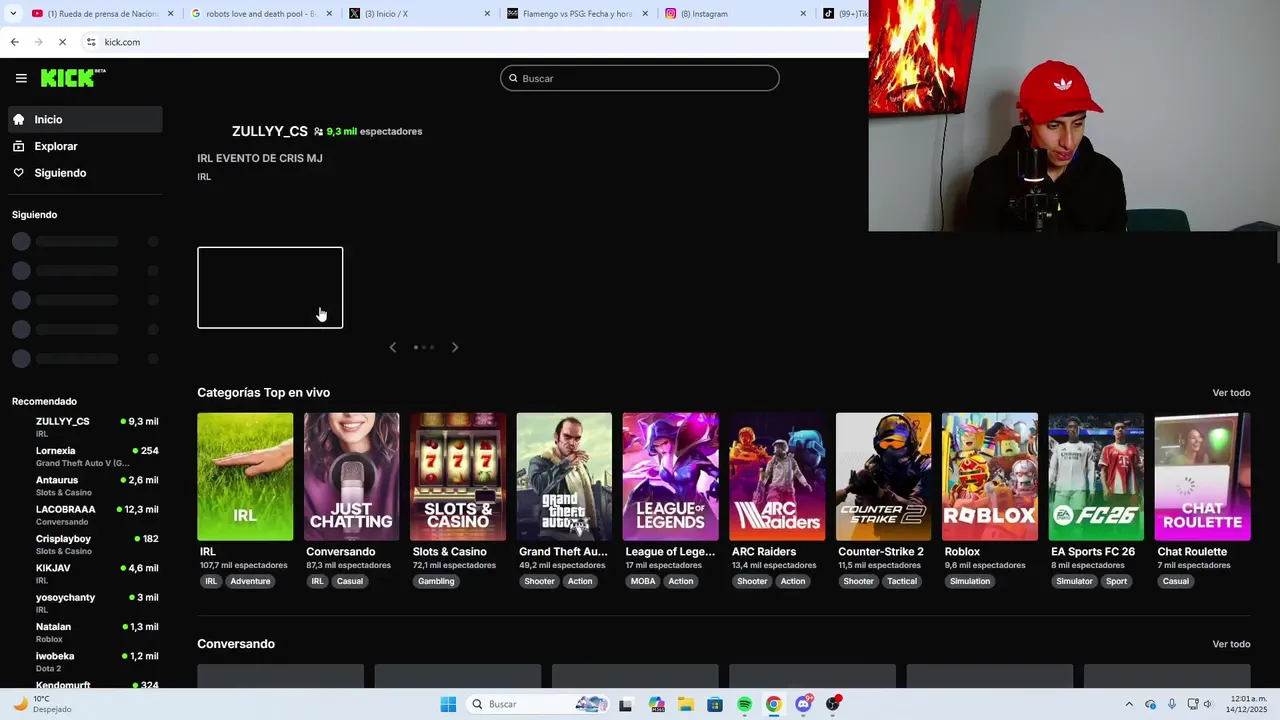Show hidden system tray icons chevron

[x=1129, y=704]
